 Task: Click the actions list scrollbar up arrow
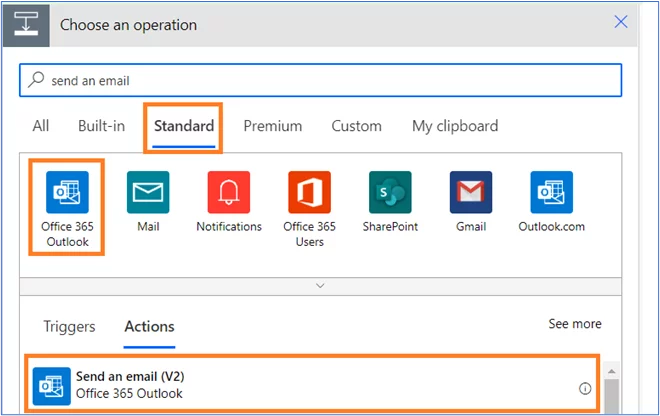(612, 371)
